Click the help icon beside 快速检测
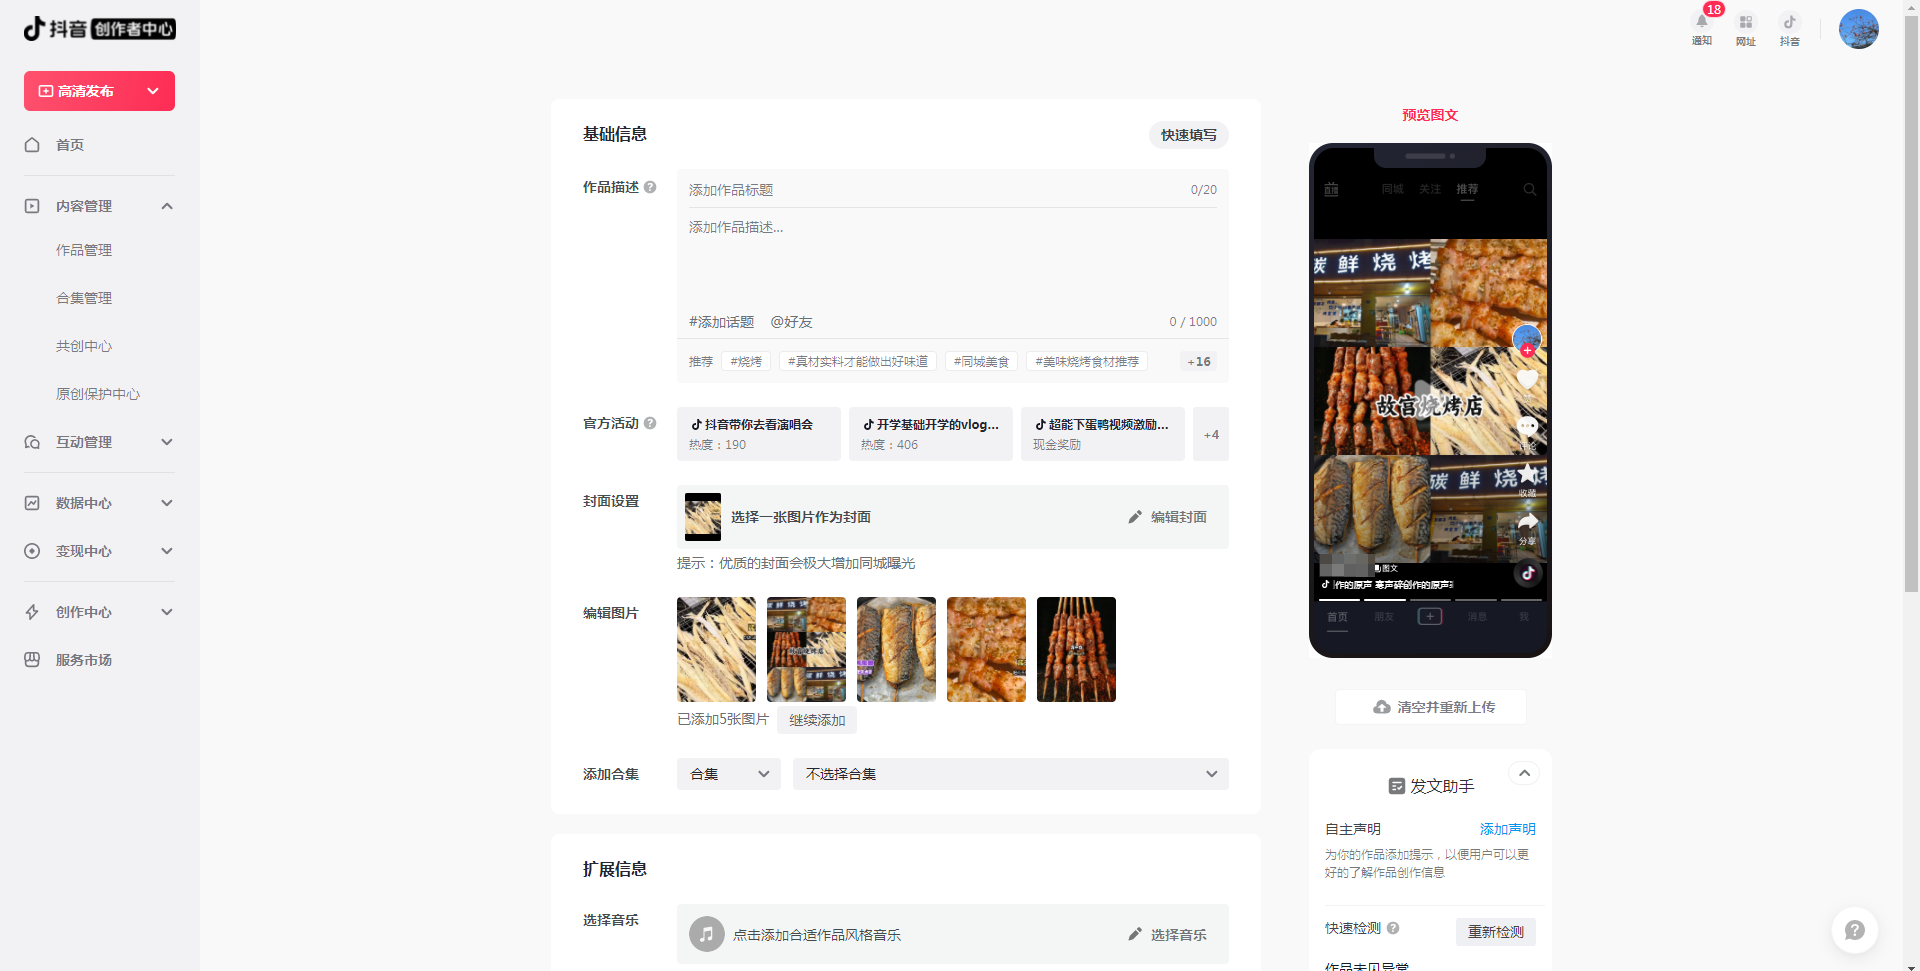Viewport: 1920px width, 971px height. click(1393, 928)
